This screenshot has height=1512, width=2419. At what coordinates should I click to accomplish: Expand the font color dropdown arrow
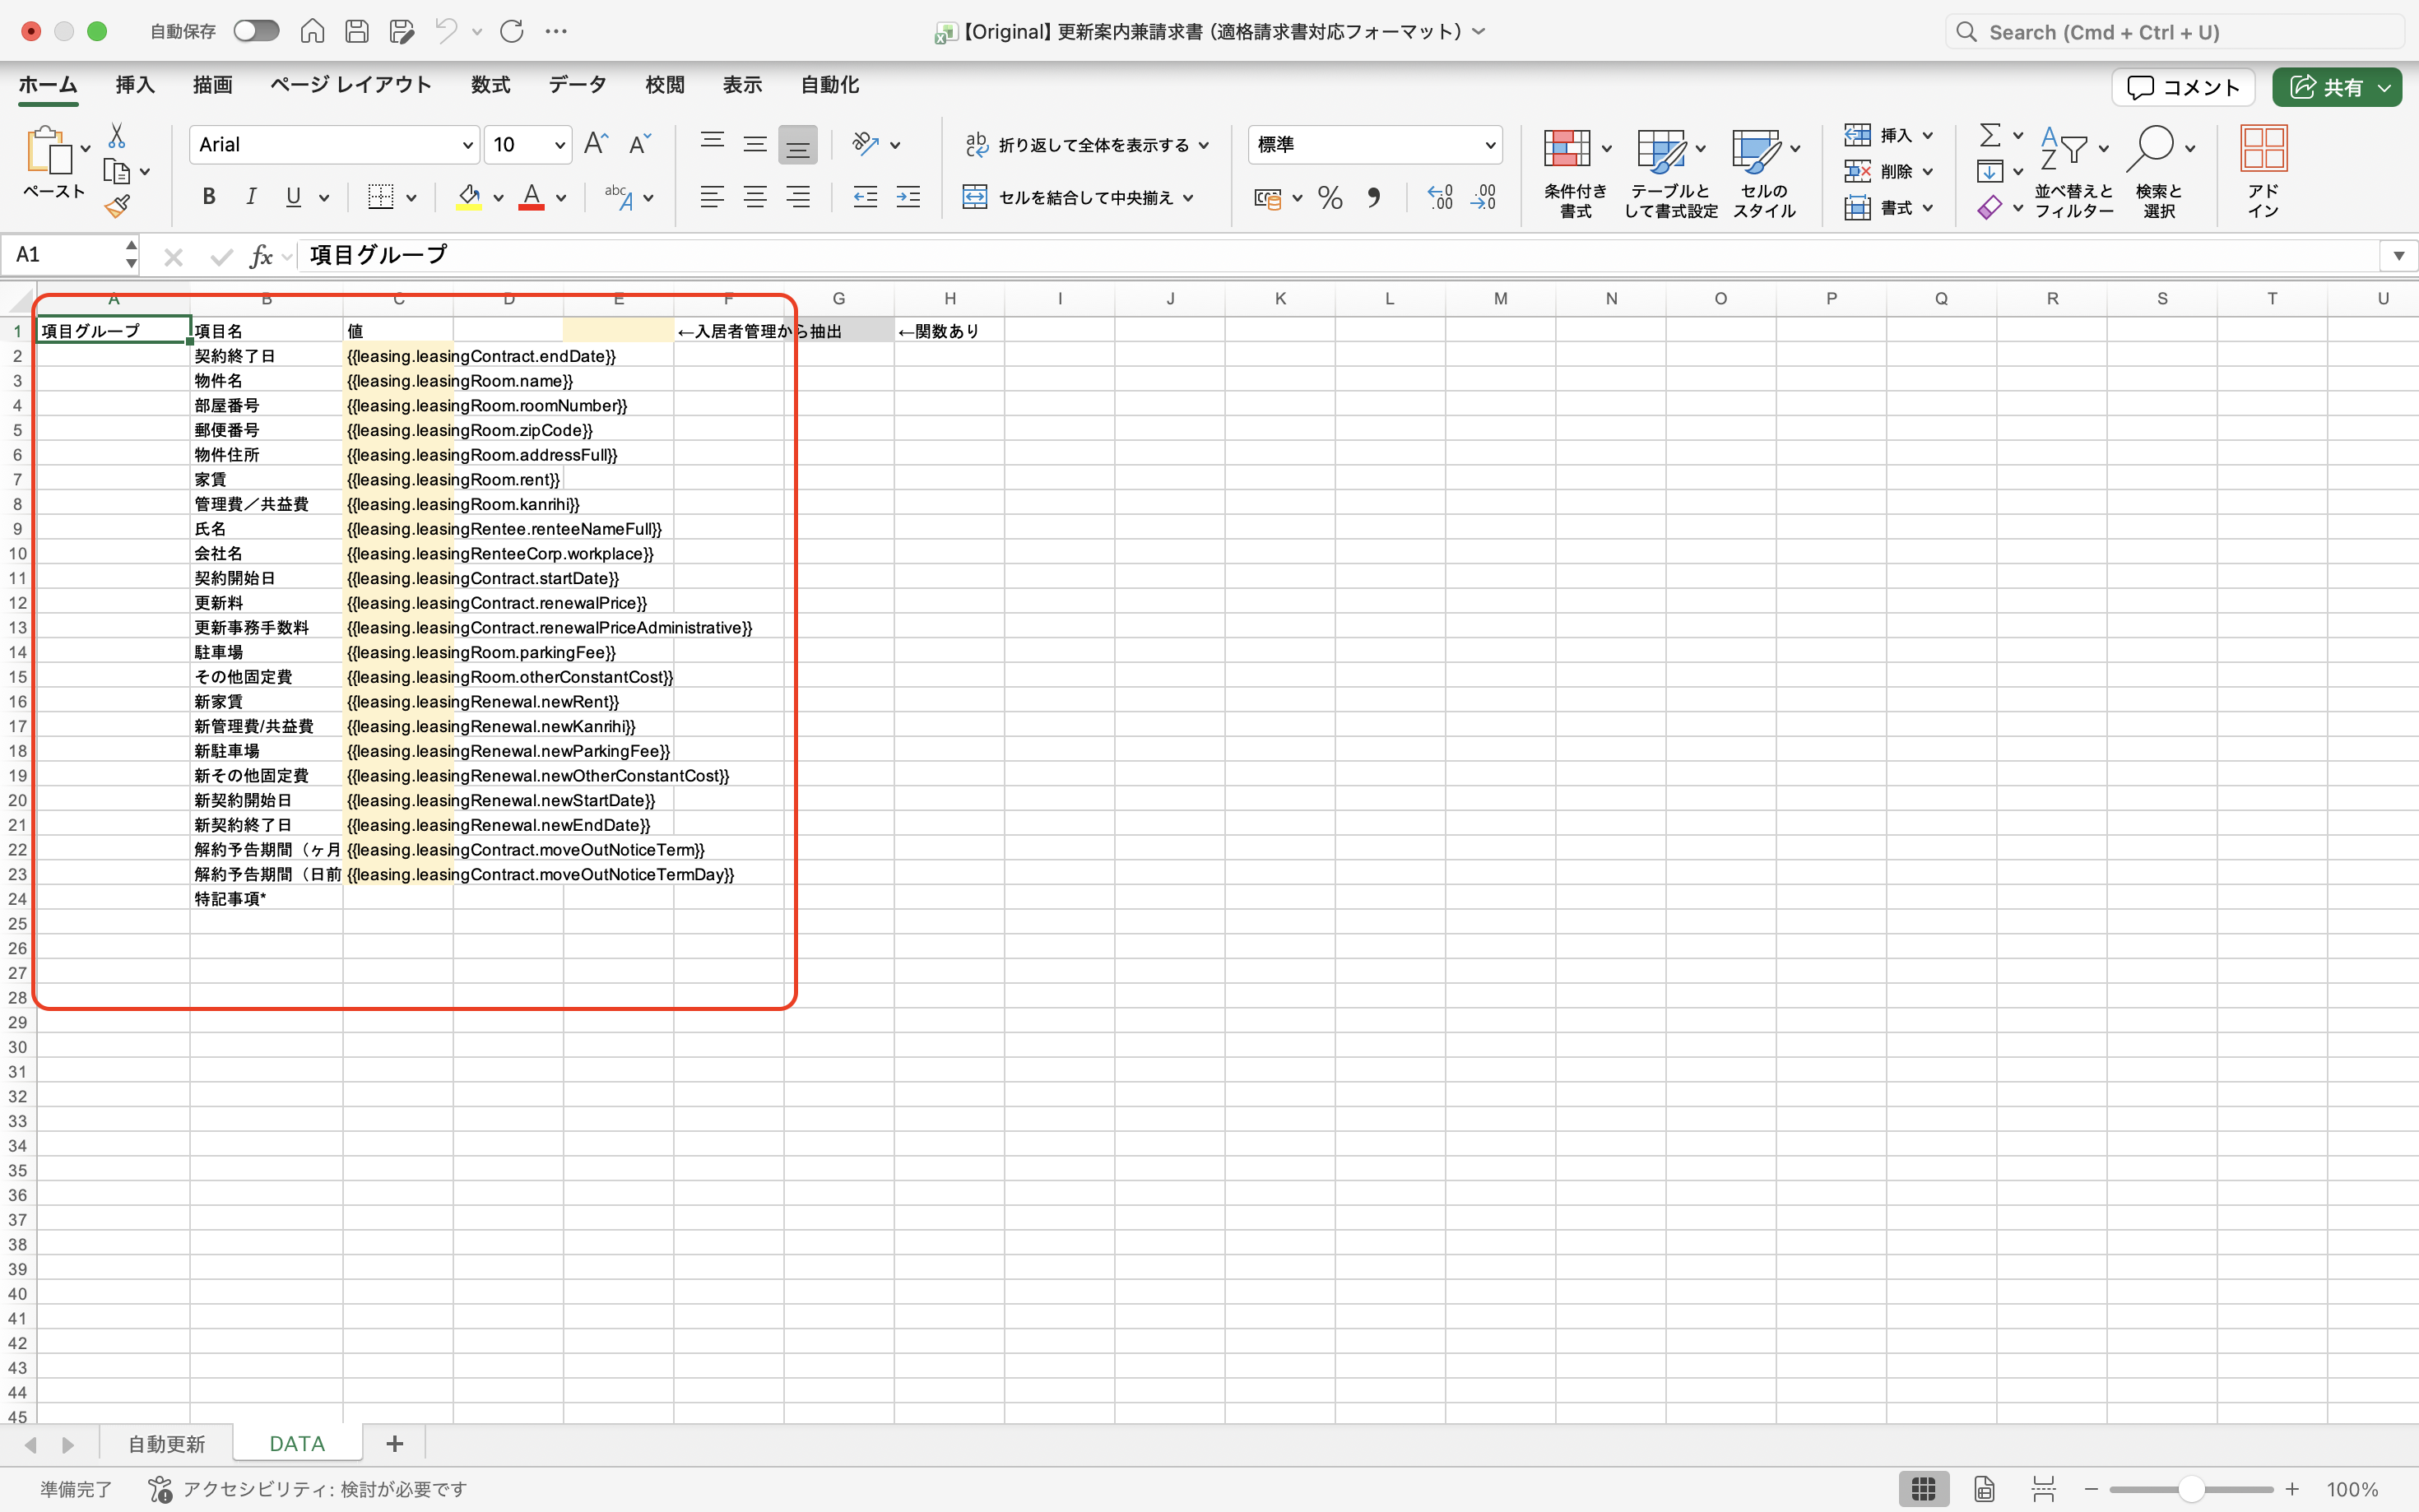(x=561, y=198)
